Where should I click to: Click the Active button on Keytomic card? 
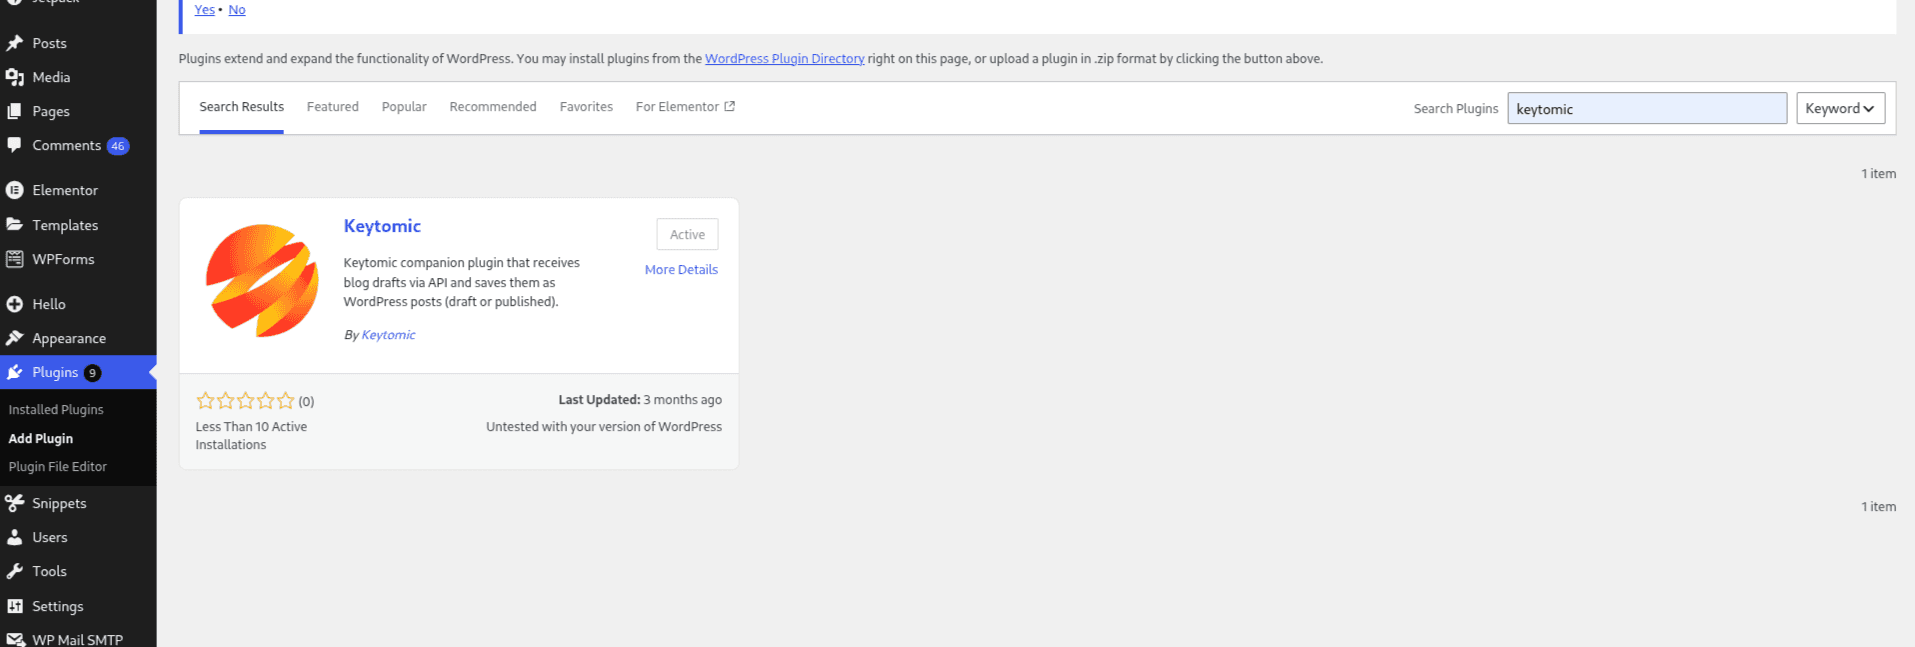tap(687, 234)
